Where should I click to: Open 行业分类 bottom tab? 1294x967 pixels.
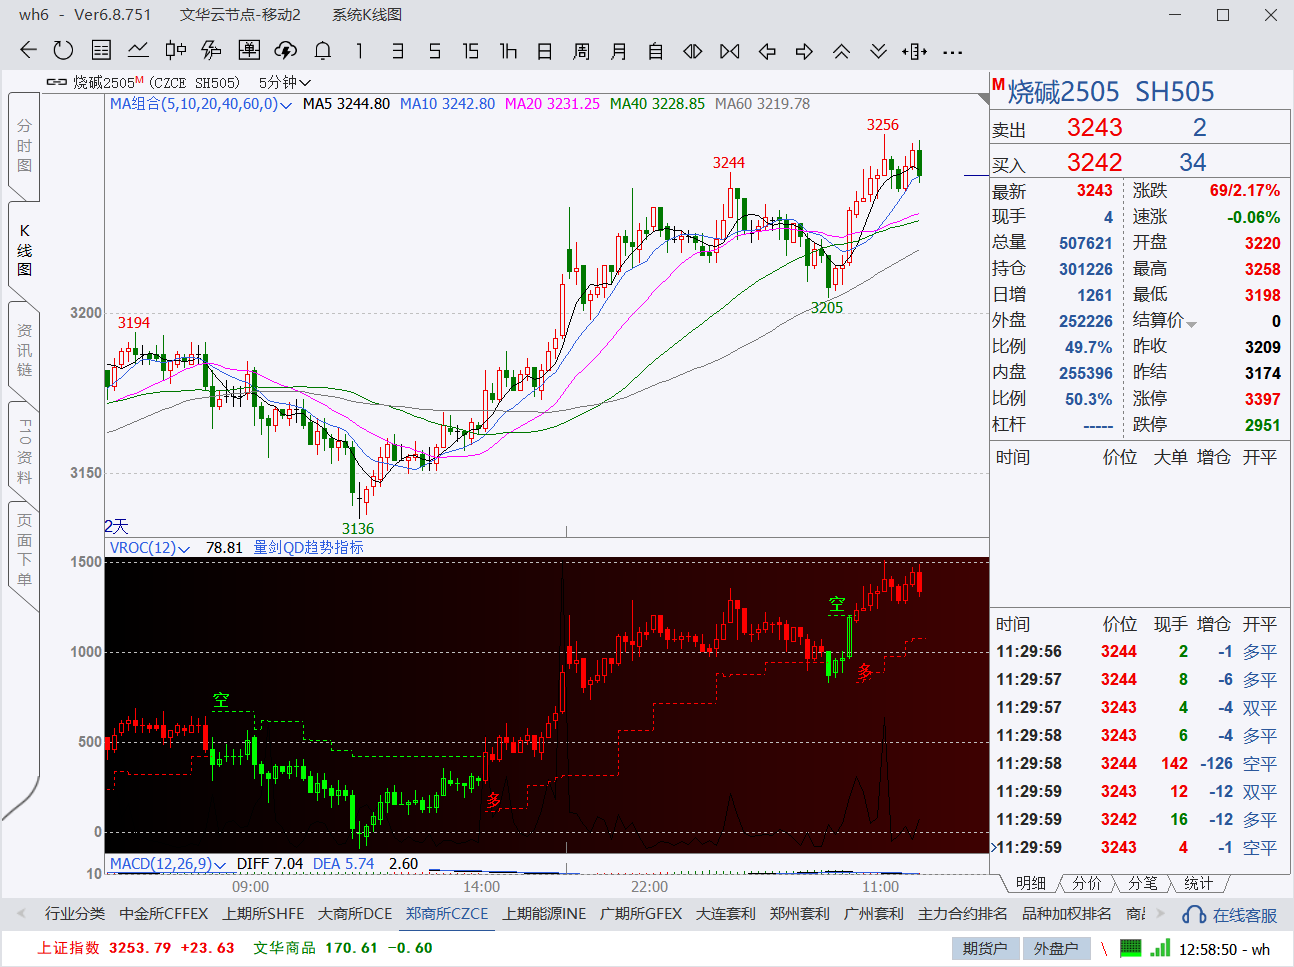point(75,914)
